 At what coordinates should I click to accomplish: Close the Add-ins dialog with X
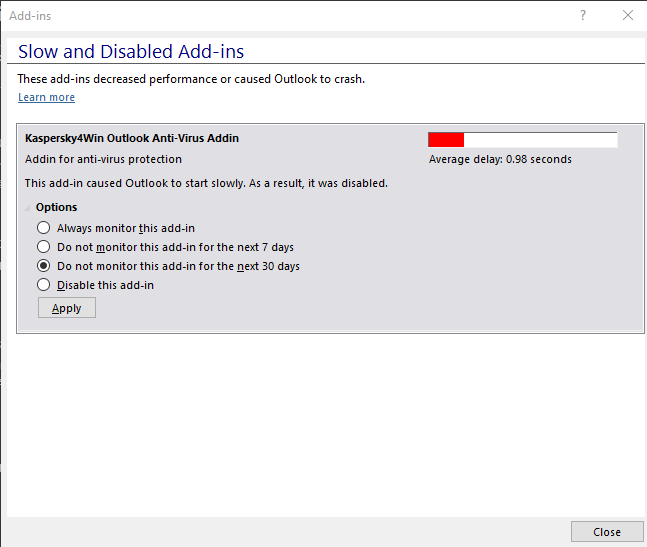click(x=628, y=16)
